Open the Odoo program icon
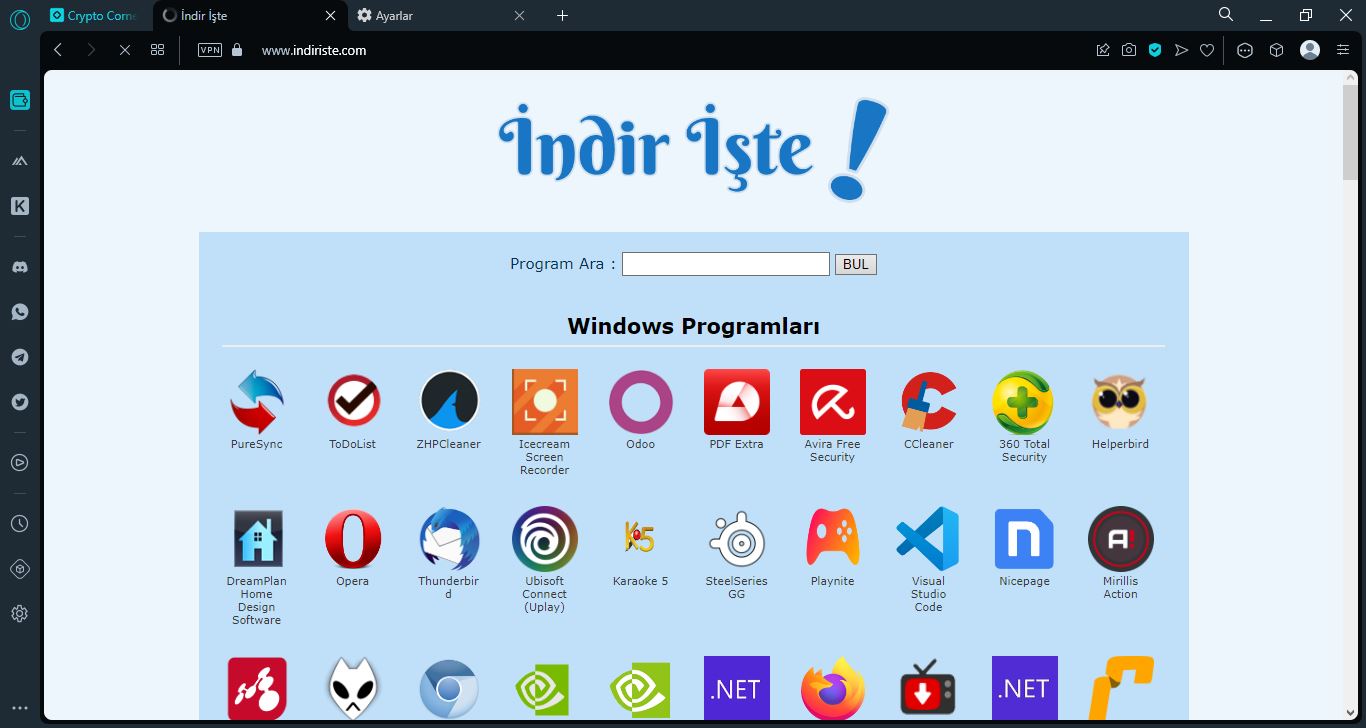The width and height of the screenshot is (1366, 728). point(641,402)
